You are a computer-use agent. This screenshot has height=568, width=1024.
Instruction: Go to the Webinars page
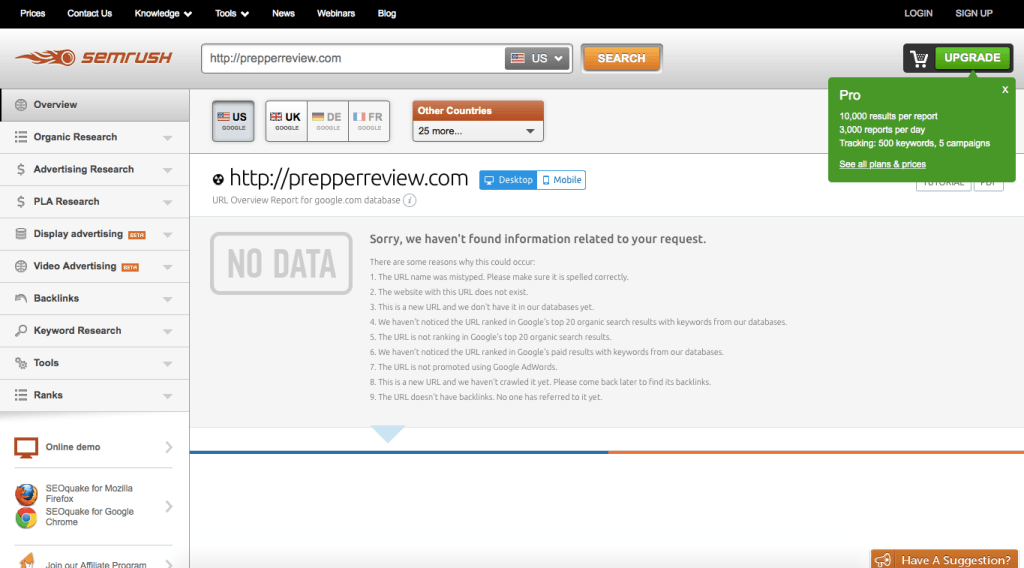pyautogui.click(x=336, y=13)
